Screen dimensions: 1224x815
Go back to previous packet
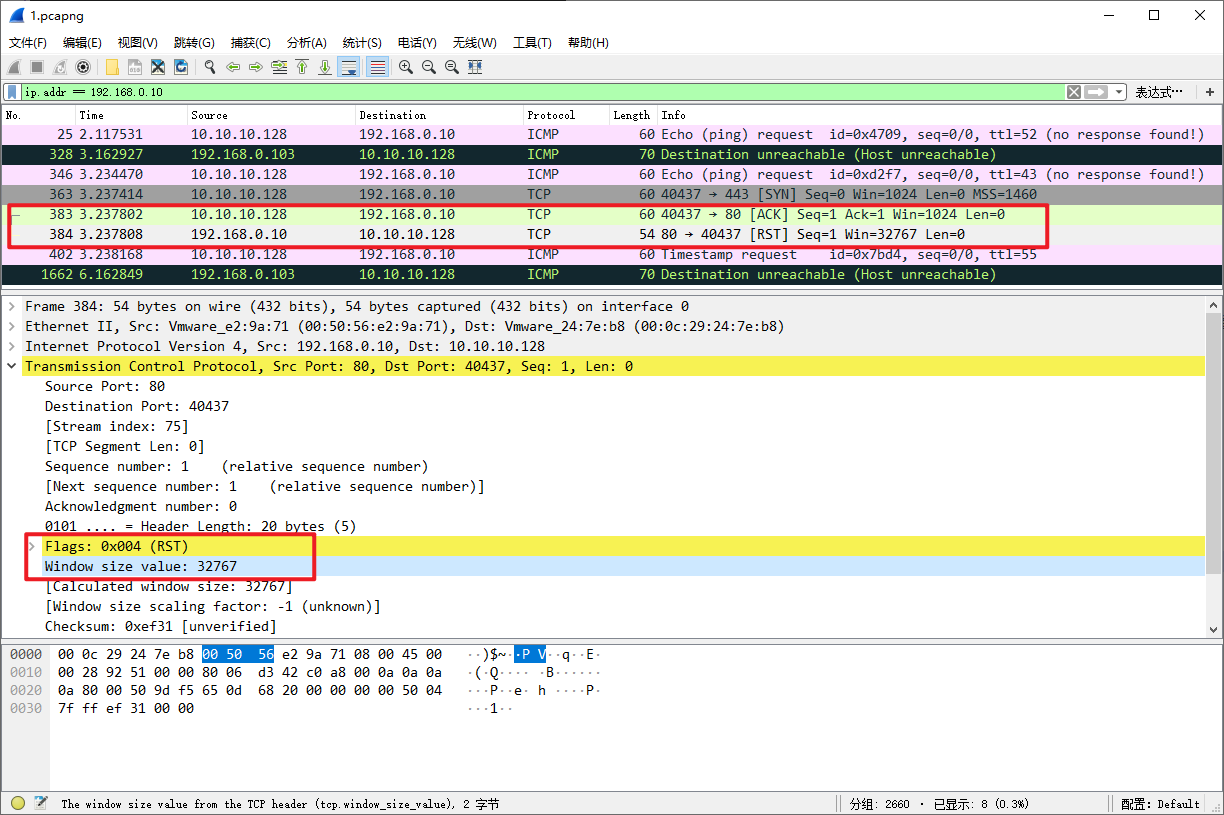tap(233, 67)
